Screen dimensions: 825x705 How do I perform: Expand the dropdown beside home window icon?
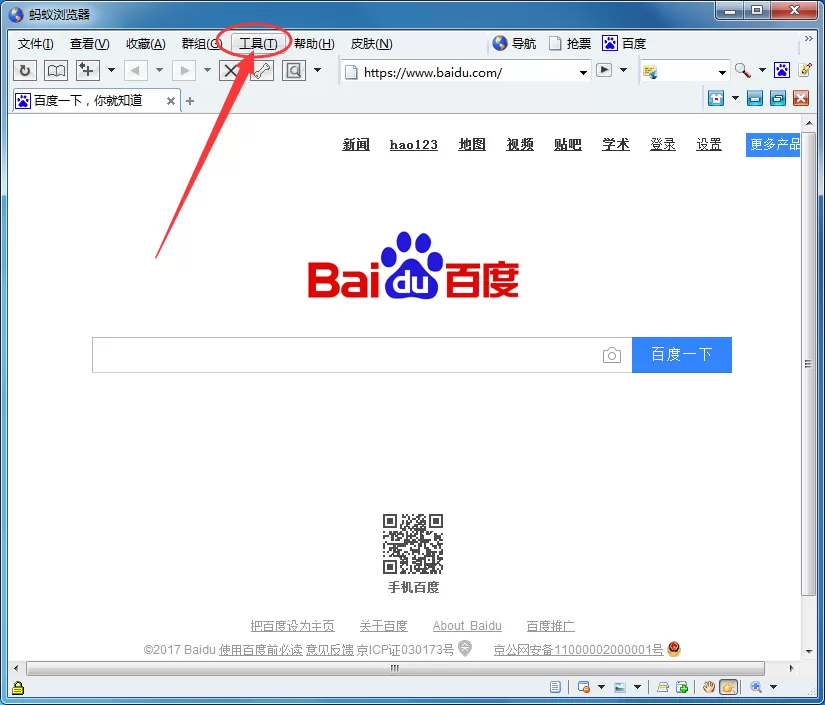[x=736, y=98]
